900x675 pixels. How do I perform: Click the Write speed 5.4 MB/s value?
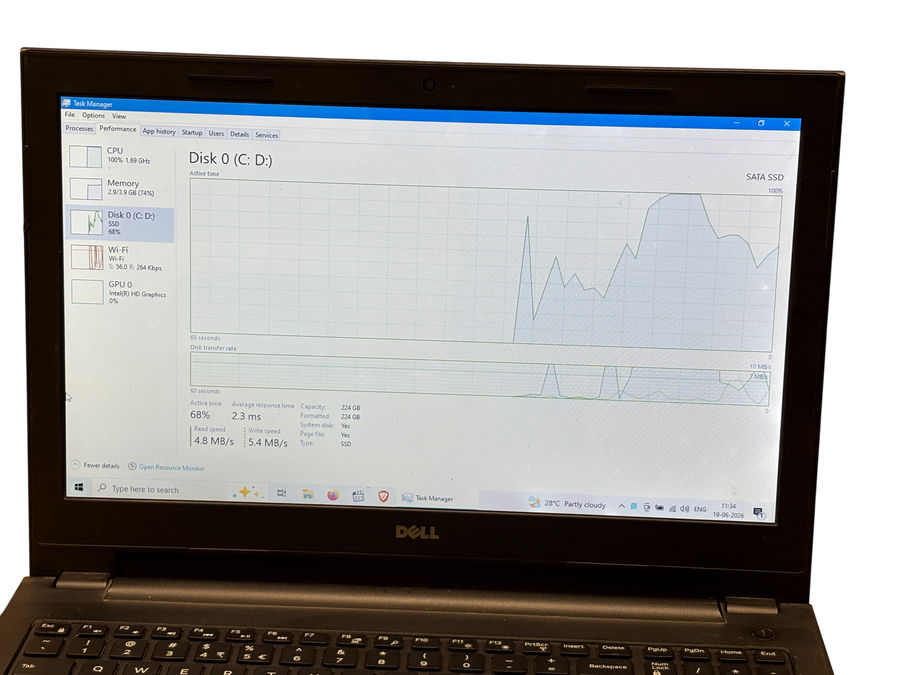coord(267,443)
